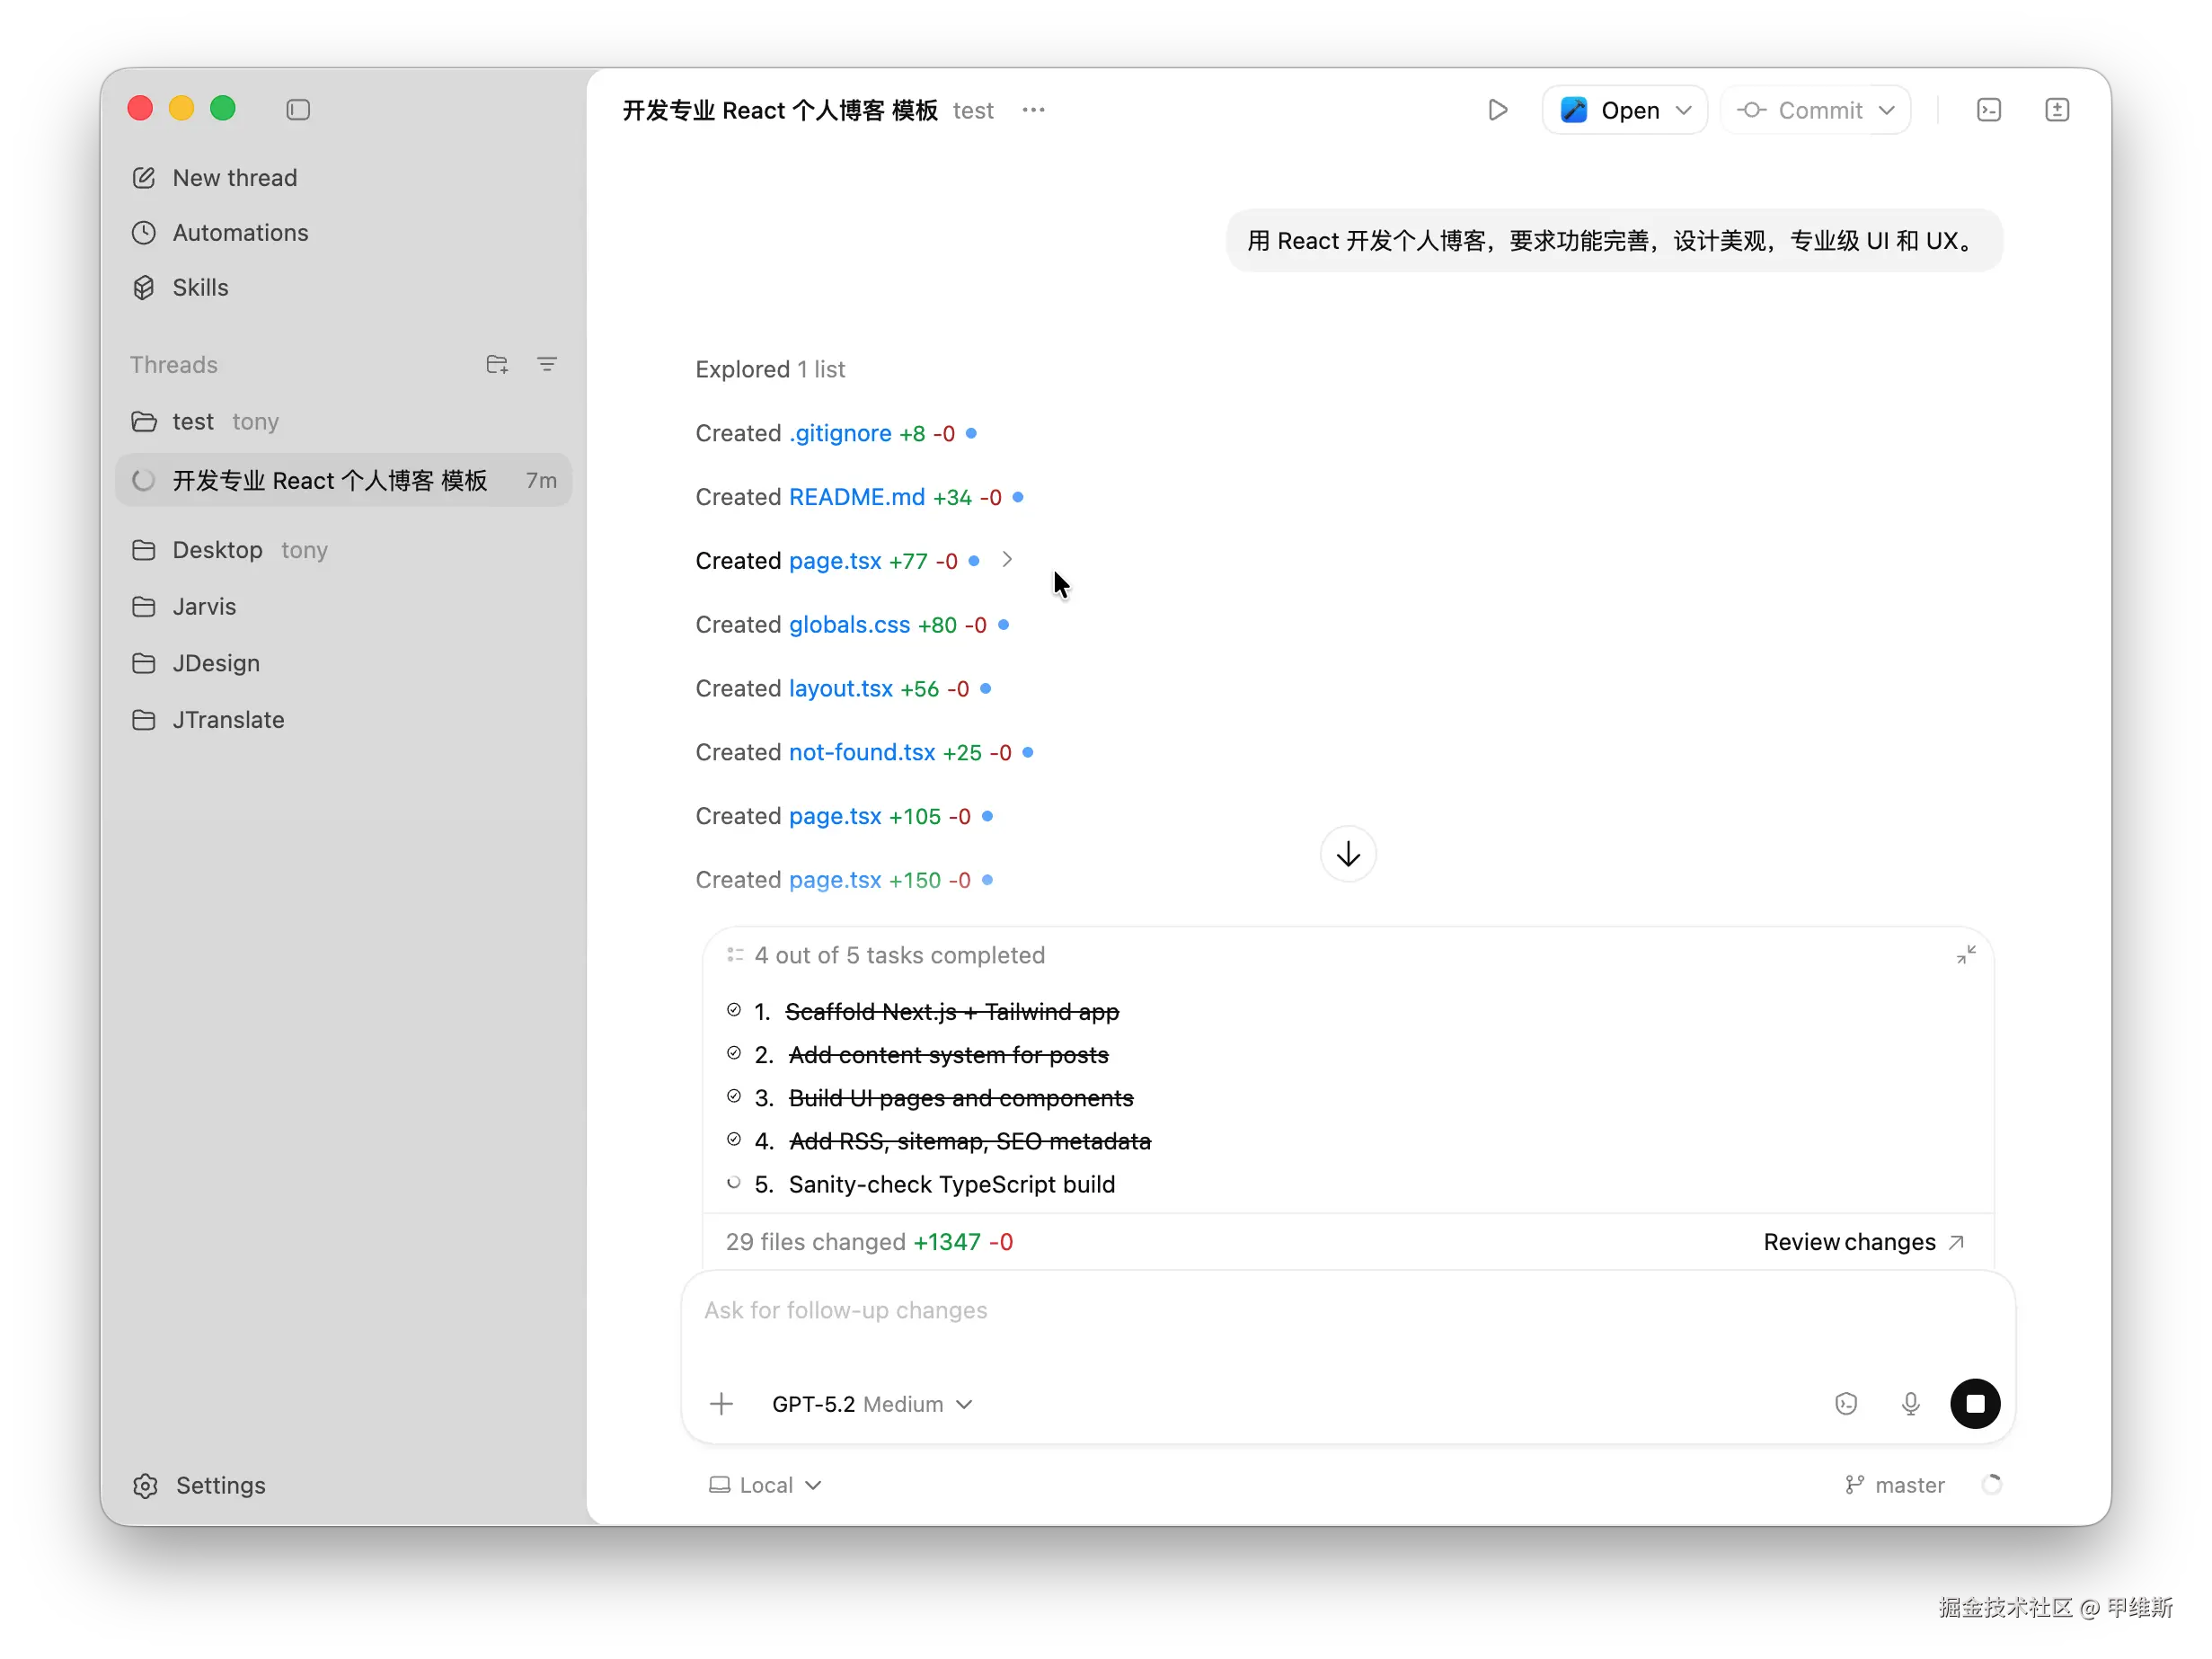Click the plus attach icon in composer
The height and width of the screenshot is (1659, 2212).
(x=721, y=1404)
